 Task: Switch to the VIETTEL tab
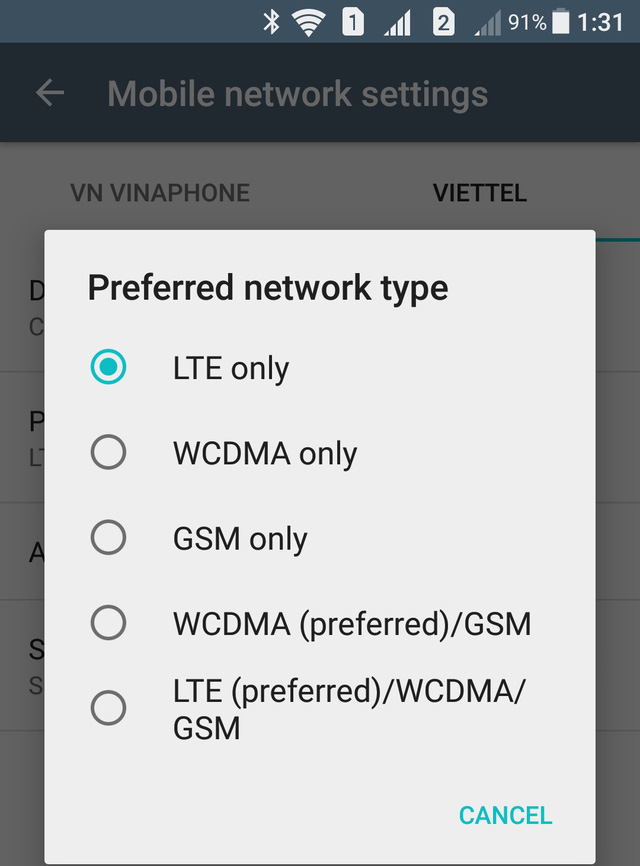[x=480, y=193]
